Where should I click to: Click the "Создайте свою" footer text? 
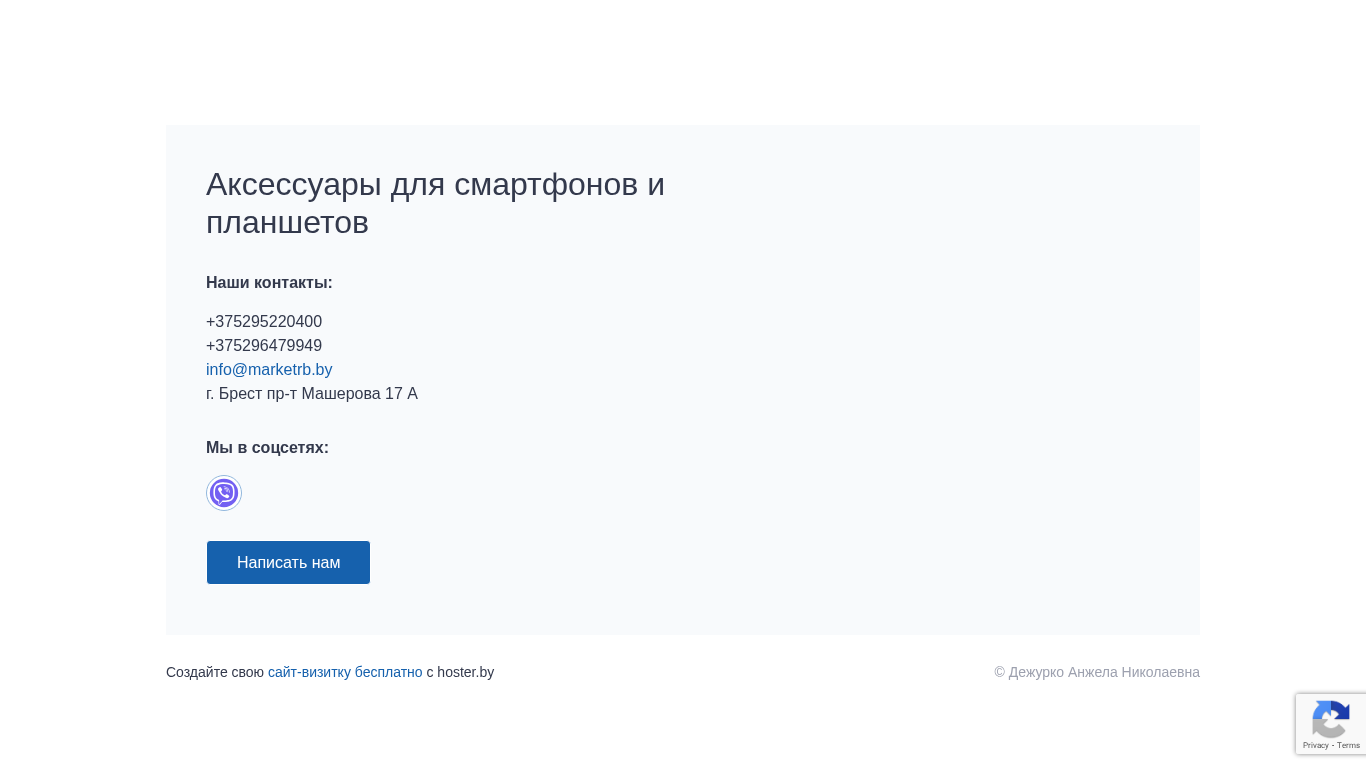tap(215, 672)
